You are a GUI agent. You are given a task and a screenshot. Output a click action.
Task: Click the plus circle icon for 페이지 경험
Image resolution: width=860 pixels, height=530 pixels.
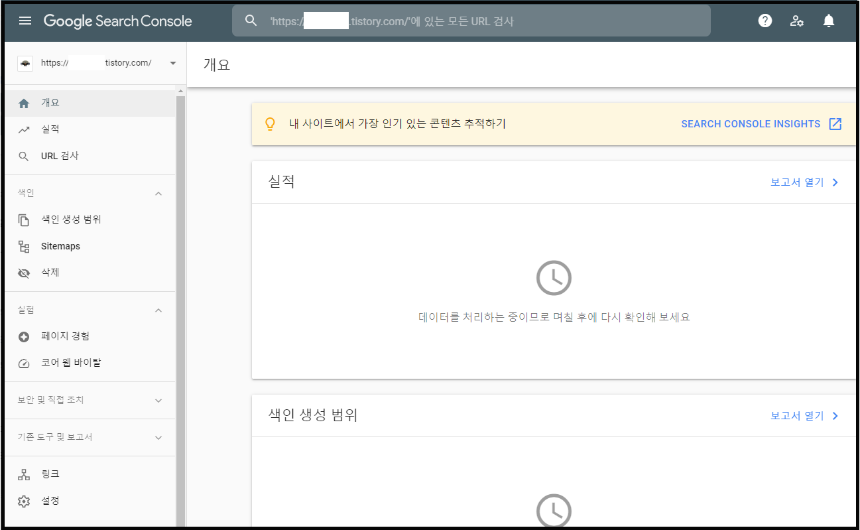(24, 337)
